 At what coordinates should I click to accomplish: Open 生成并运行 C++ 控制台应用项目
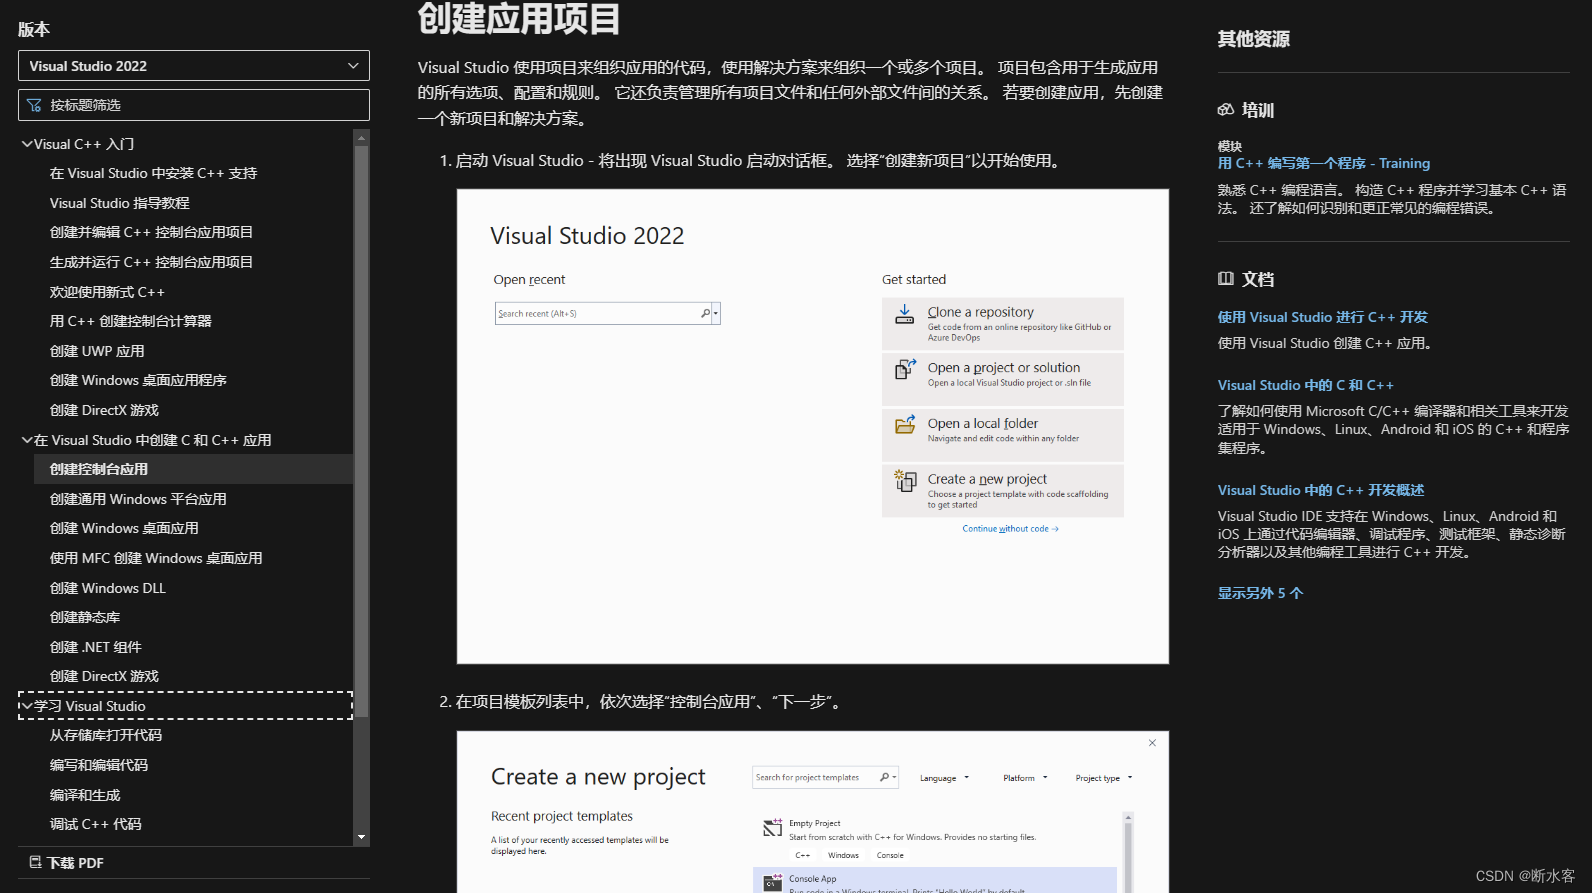pos(151,262)
